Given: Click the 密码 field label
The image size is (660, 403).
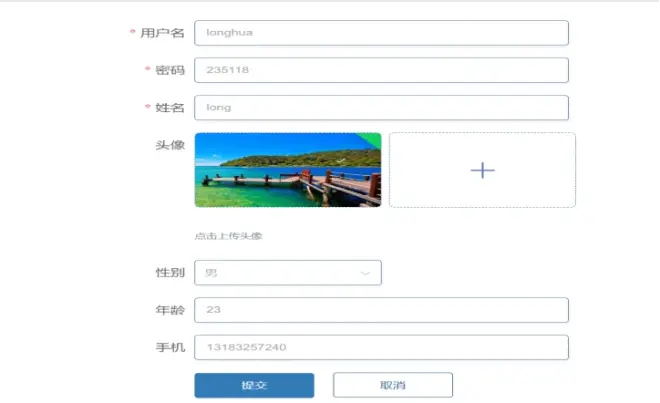Looking at the screenshot, I should pos(170,70).
